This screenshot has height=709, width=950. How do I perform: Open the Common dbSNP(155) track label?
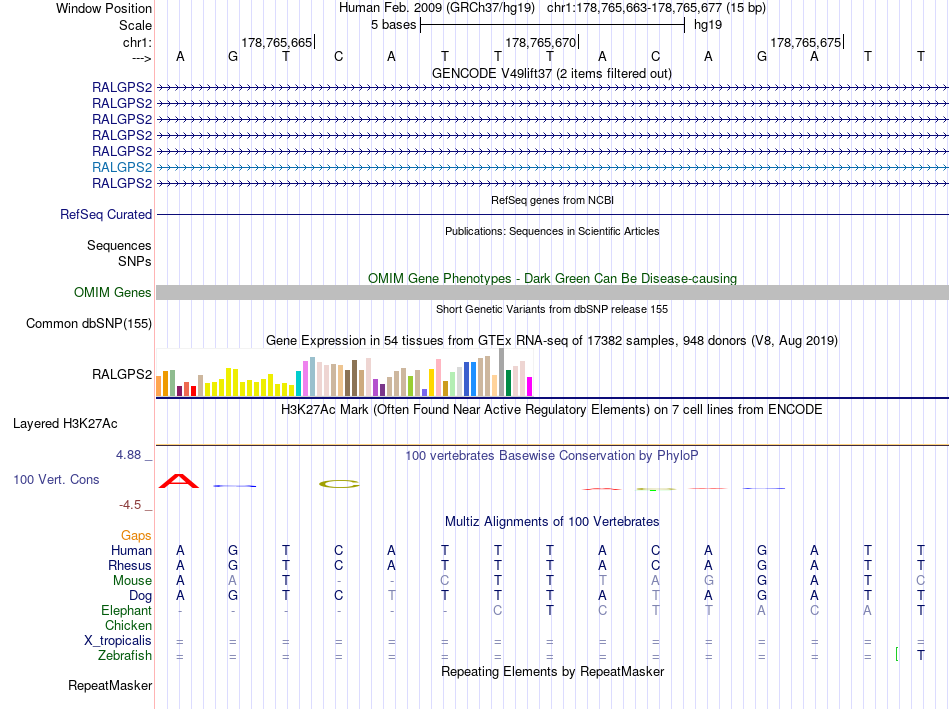tap(89, 324)
